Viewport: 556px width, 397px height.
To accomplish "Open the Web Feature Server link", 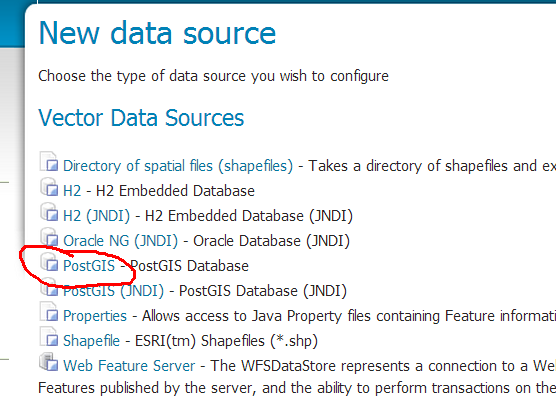I will point(129,366).
